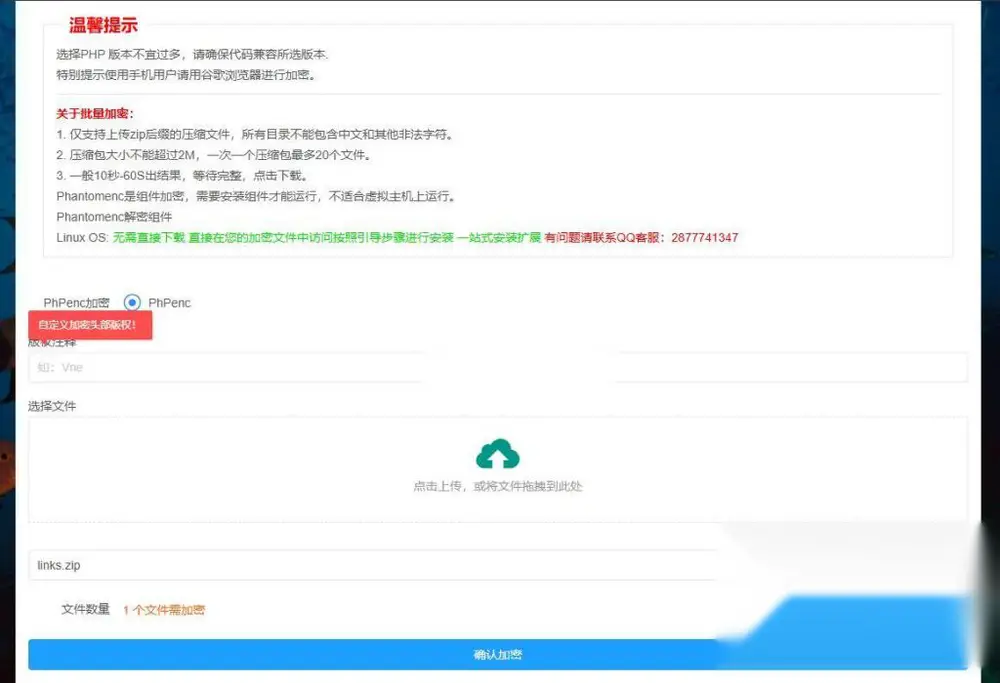Click the line about 压缩包大小不能超过2M
1000x683 pixels.
214,155
